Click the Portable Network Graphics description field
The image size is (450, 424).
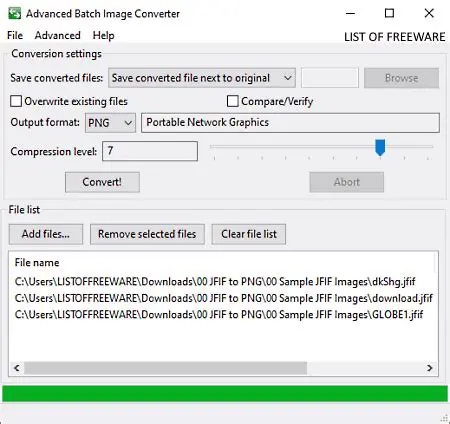click(290, 123)
